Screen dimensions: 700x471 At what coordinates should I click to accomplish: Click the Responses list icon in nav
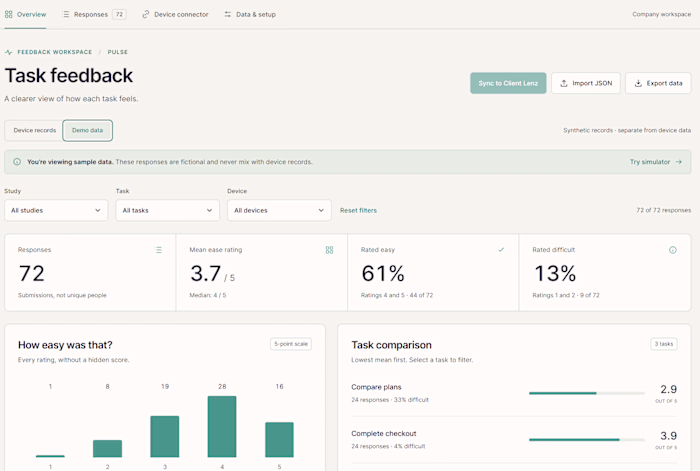(x=66, y=14)
